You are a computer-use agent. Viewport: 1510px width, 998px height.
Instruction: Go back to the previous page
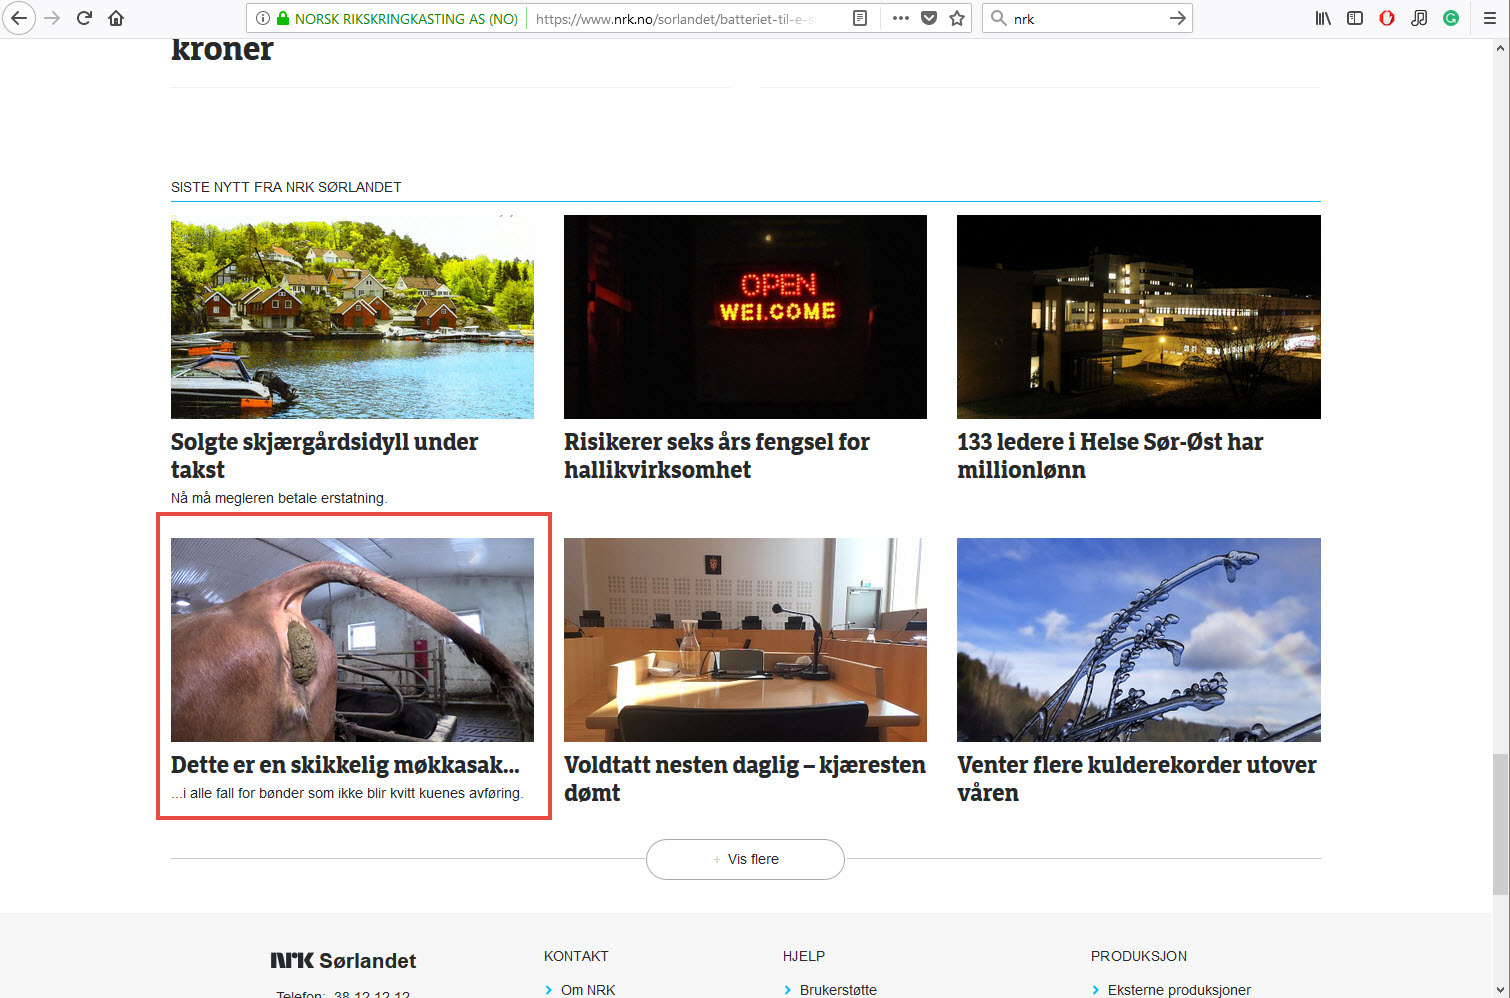18,18
